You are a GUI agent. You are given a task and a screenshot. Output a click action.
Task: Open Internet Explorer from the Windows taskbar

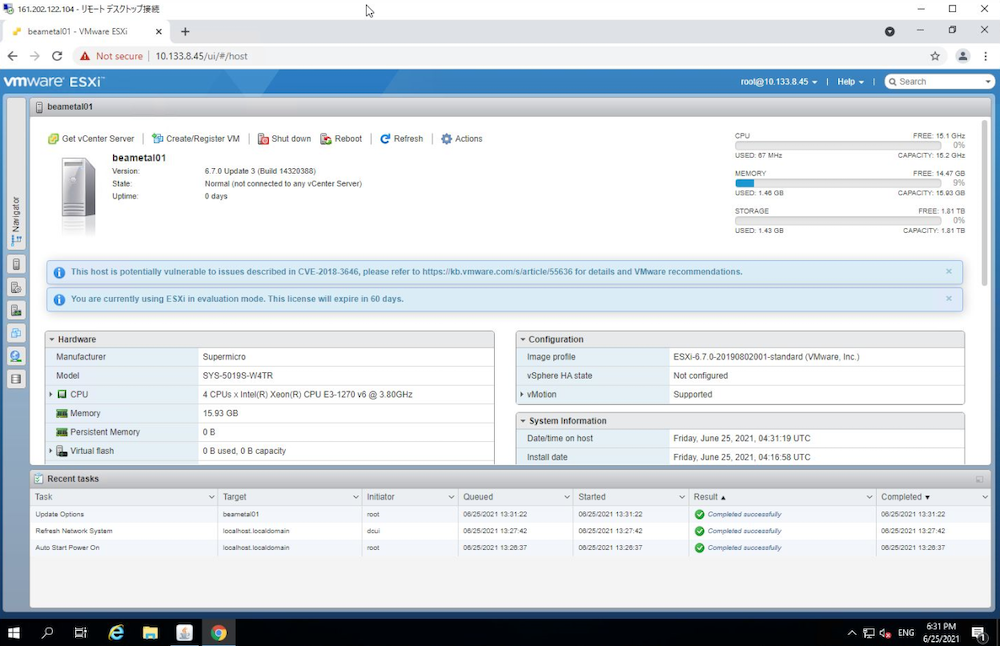coord(116,633)
